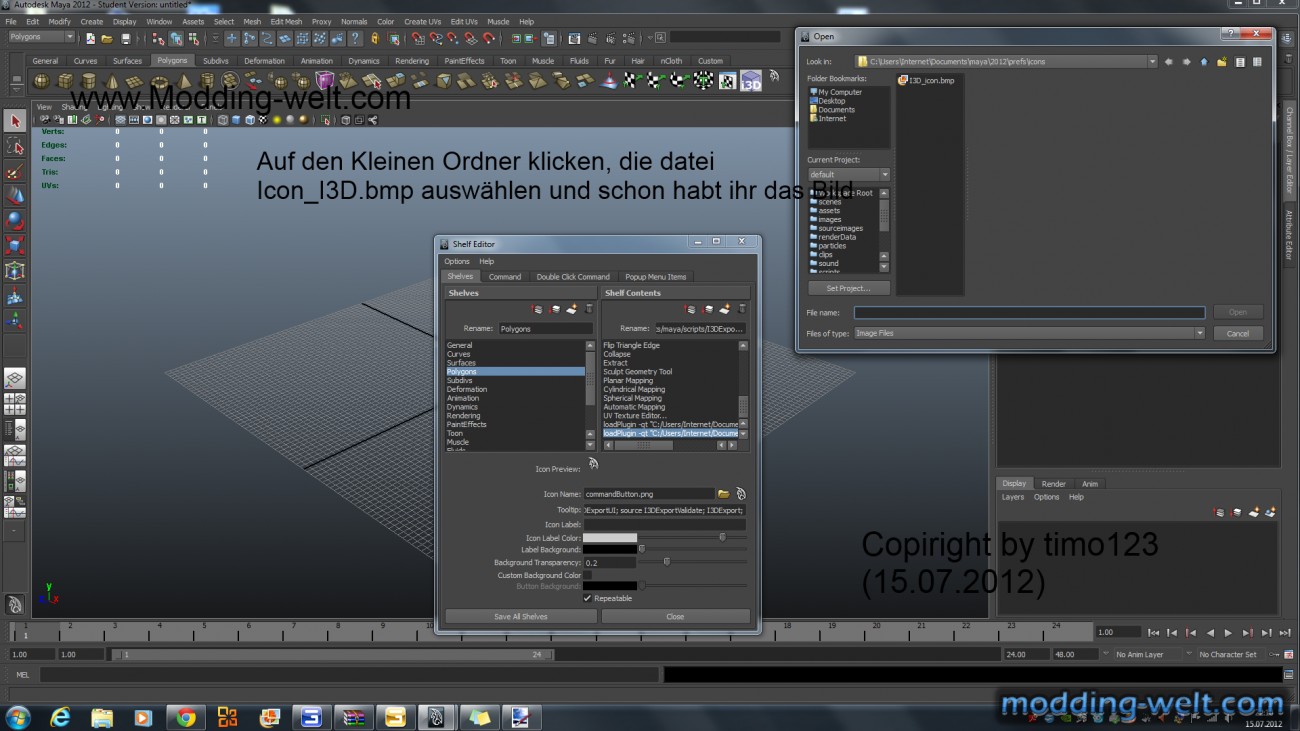The image size is (1300, 731).
Task: Switch to the Custom shelf tab
Action: tap(710, 61)
